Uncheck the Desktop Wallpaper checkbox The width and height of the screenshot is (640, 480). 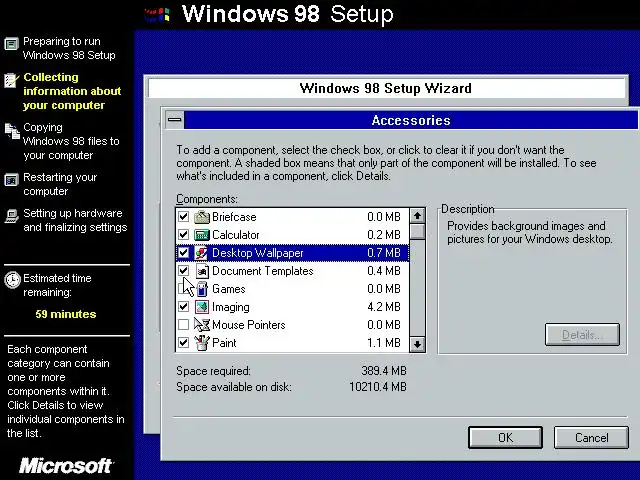[x=184, y=253]
